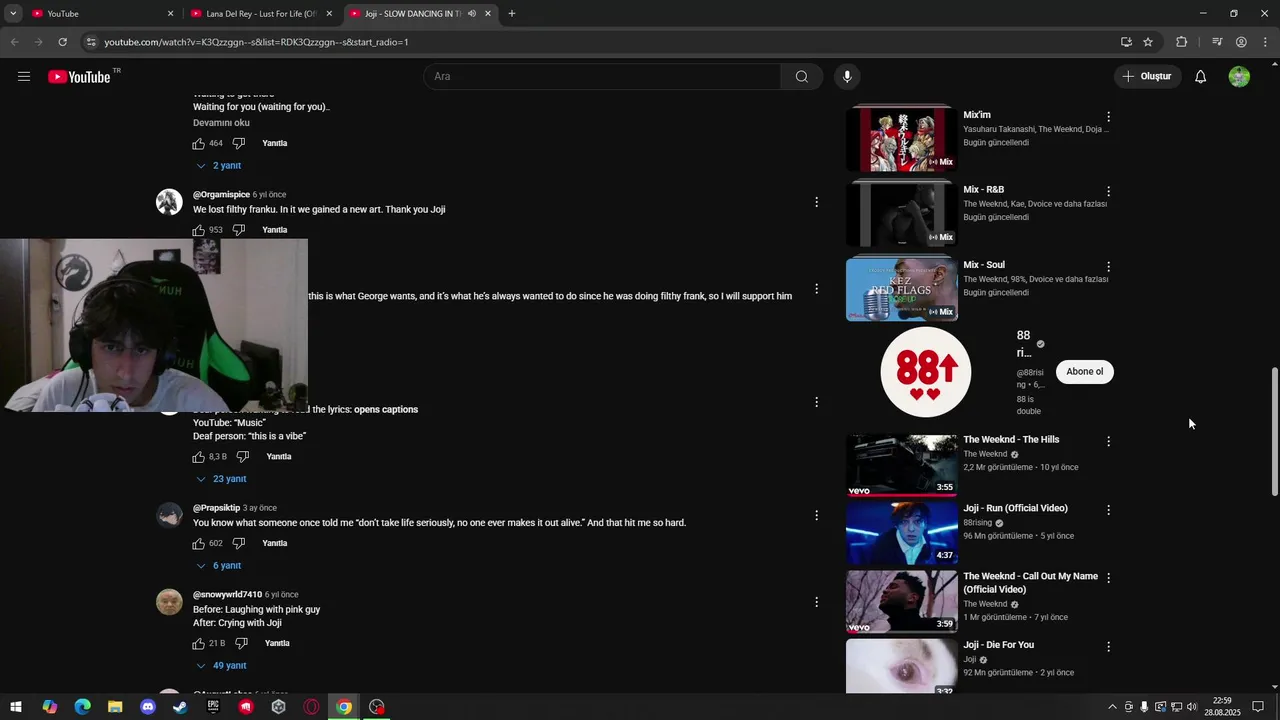Open Epic Games Launcher in taskbar

tap(213, 707)
